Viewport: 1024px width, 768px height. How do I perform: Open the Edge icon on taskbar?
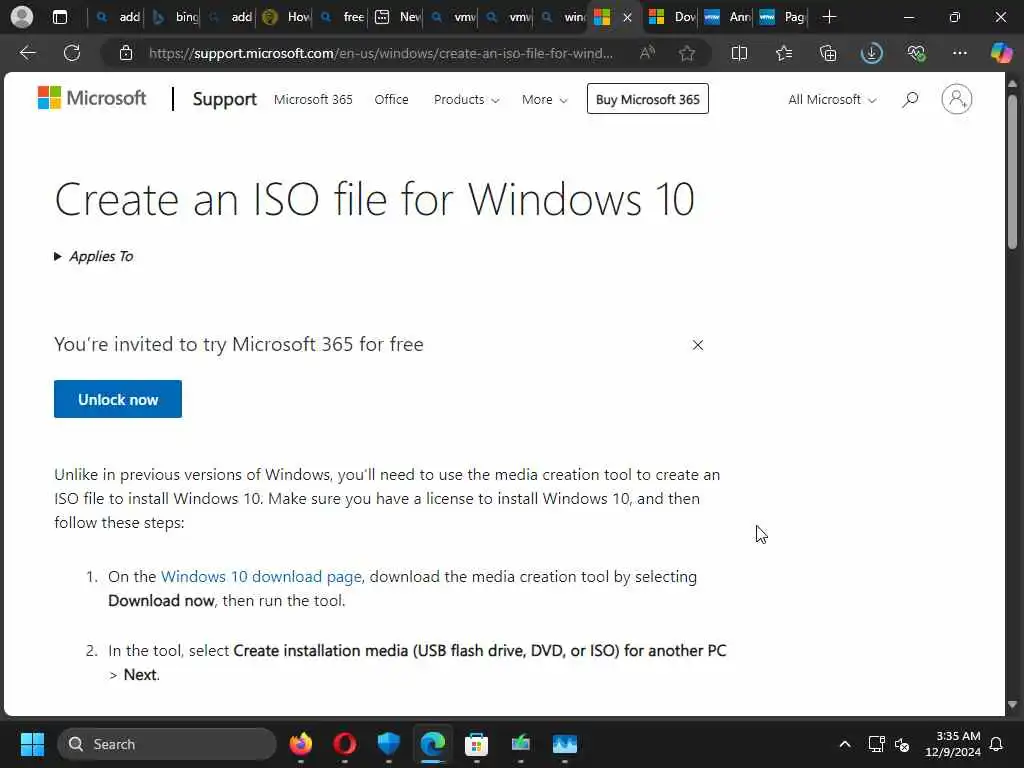point(432,744)
